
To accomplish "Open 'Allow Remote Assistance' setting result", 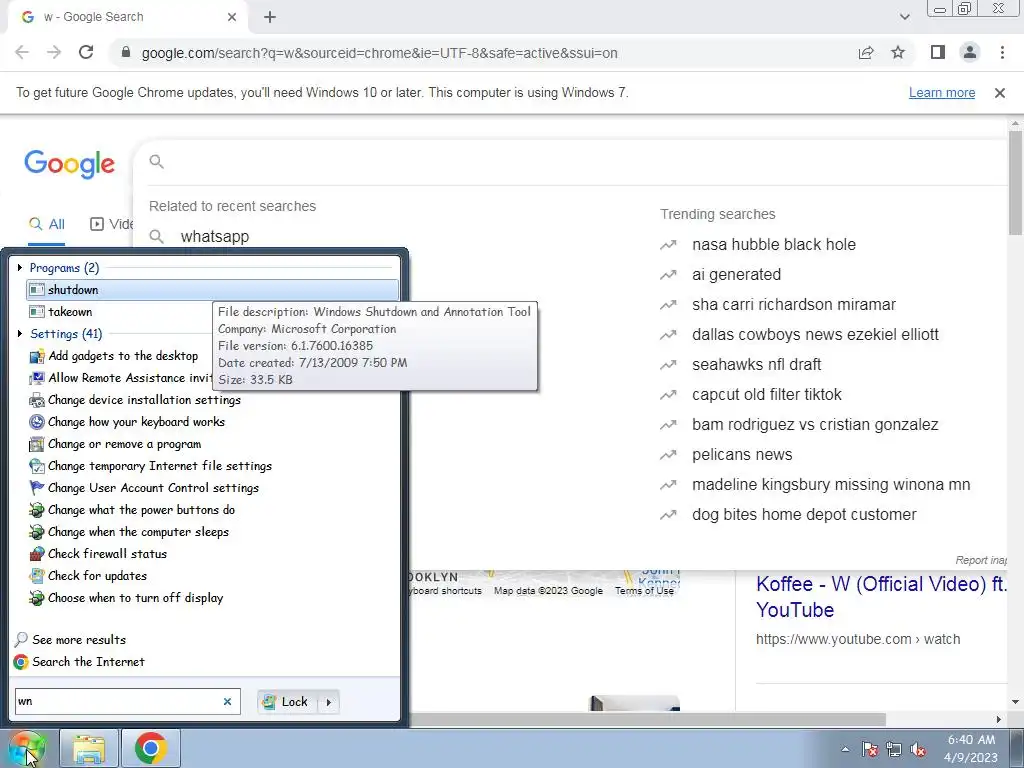I will tap(121, 378).
